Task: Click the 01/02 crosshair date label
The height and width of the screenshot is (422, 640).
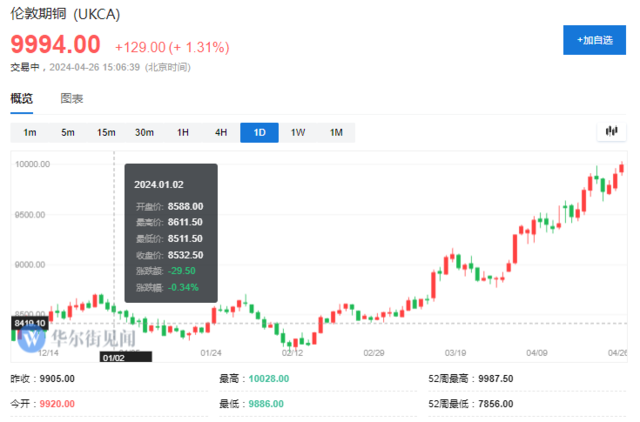Action: [x=113, y=355]
